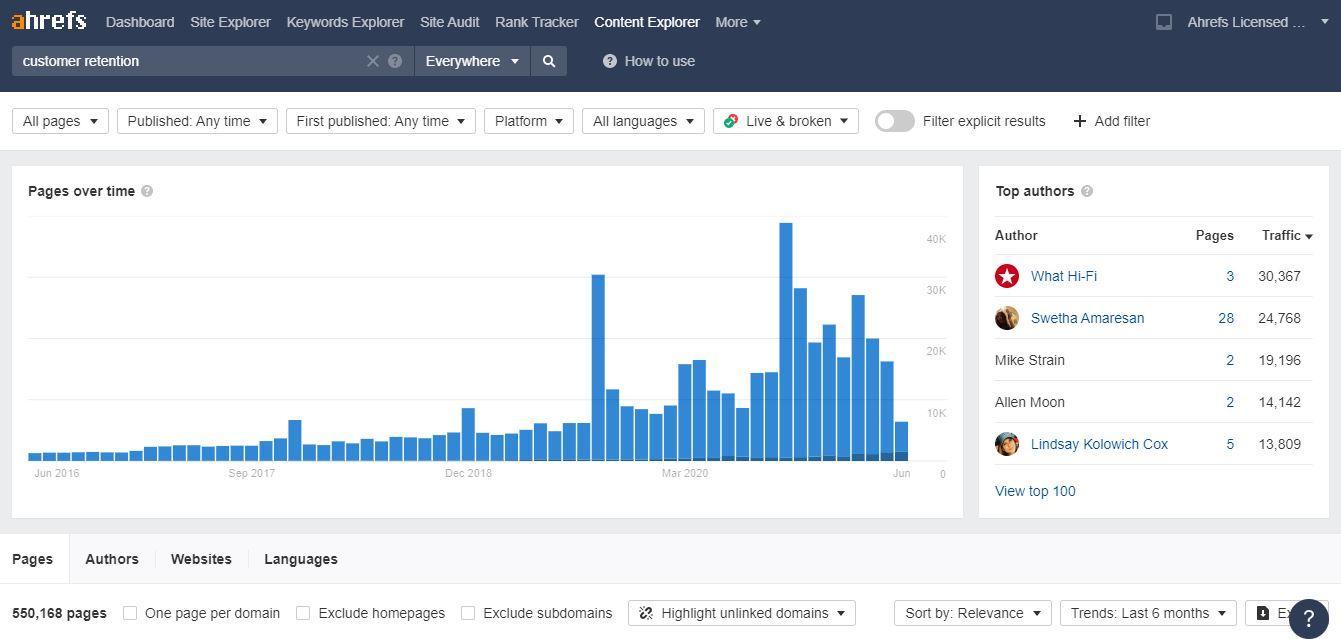Open the Everywhere search scope dropdown
The height and width of the screenshot is (639, 1341).
[x=472, y=61]
